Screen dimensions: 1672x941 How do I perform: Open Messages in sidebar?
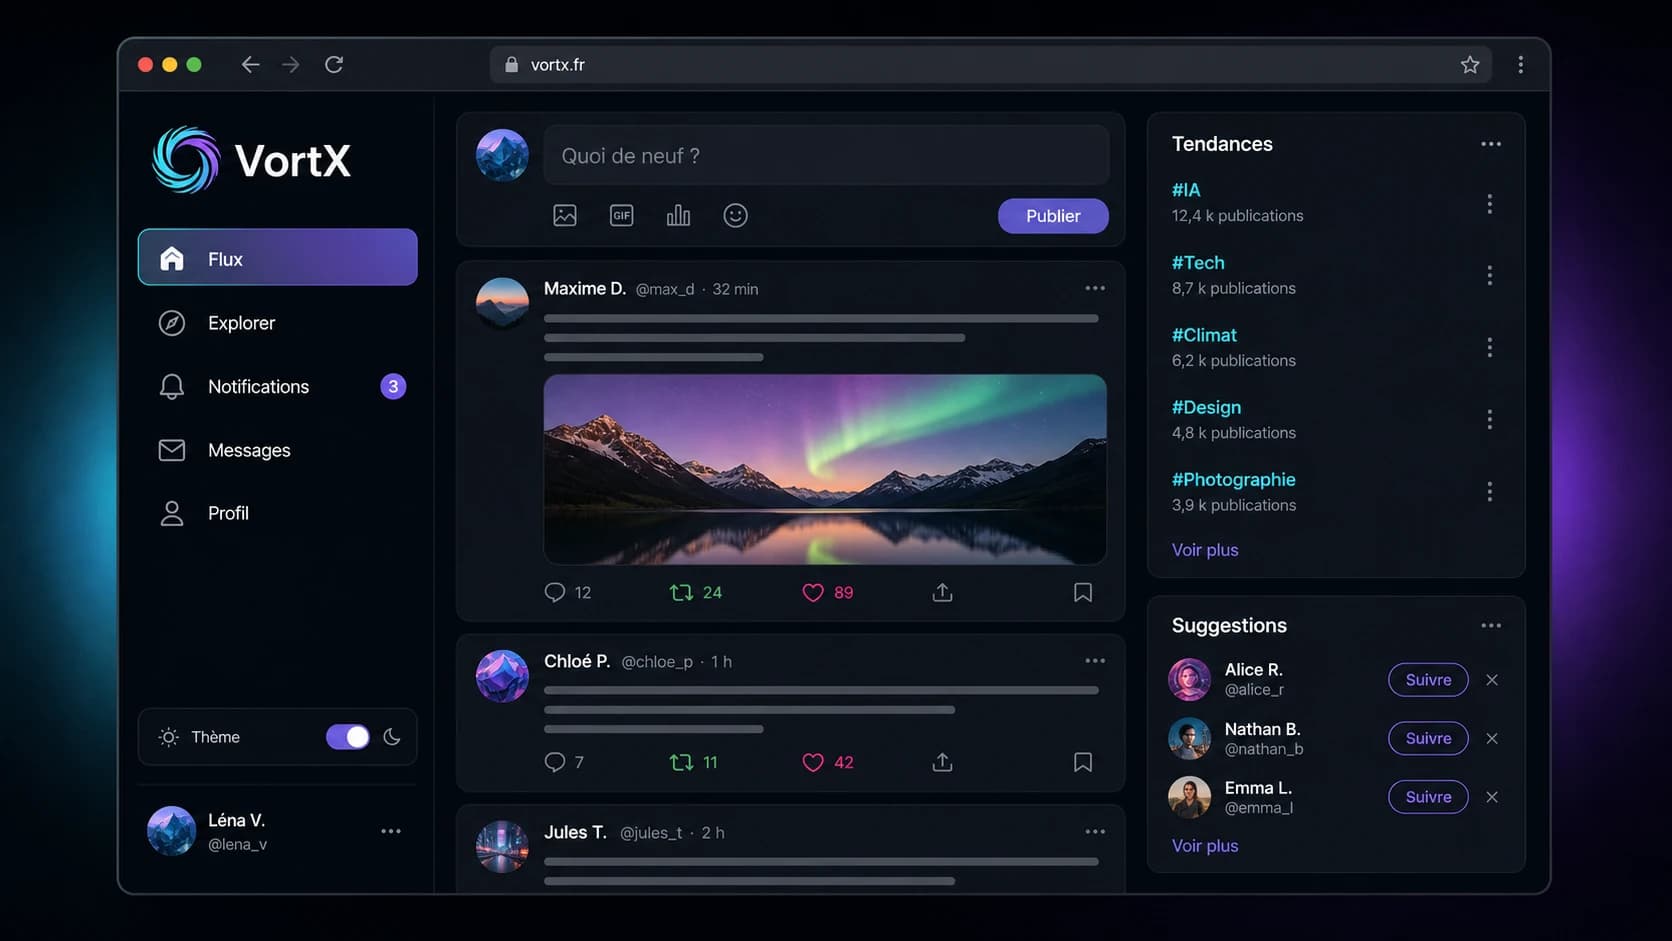click(x=277, y=450)
